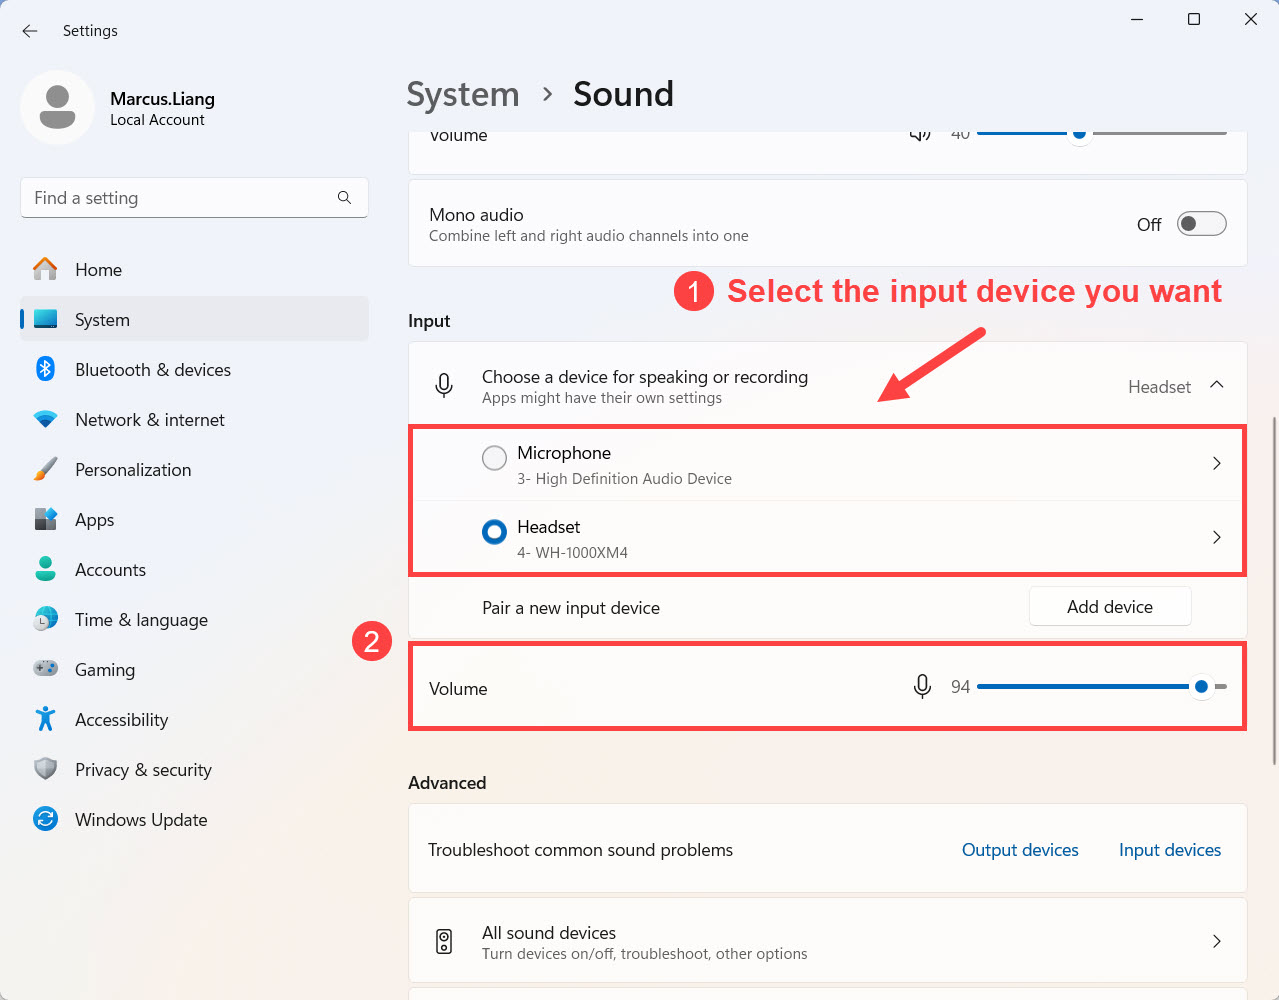Select the Microphone radio button
1279x1000 pixels.
(494, 458)
